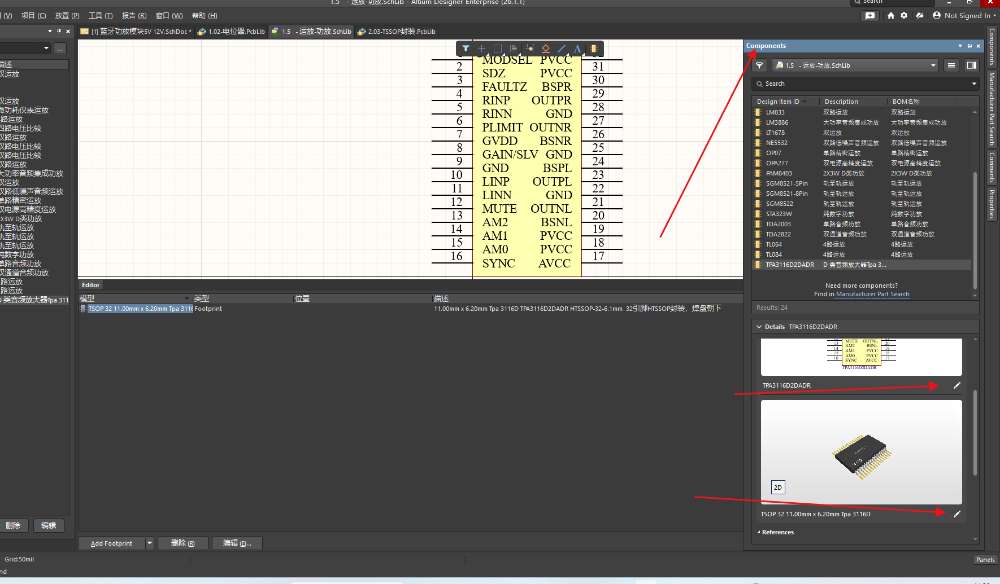Select the LM3886 component row

(x=864, y=122)
